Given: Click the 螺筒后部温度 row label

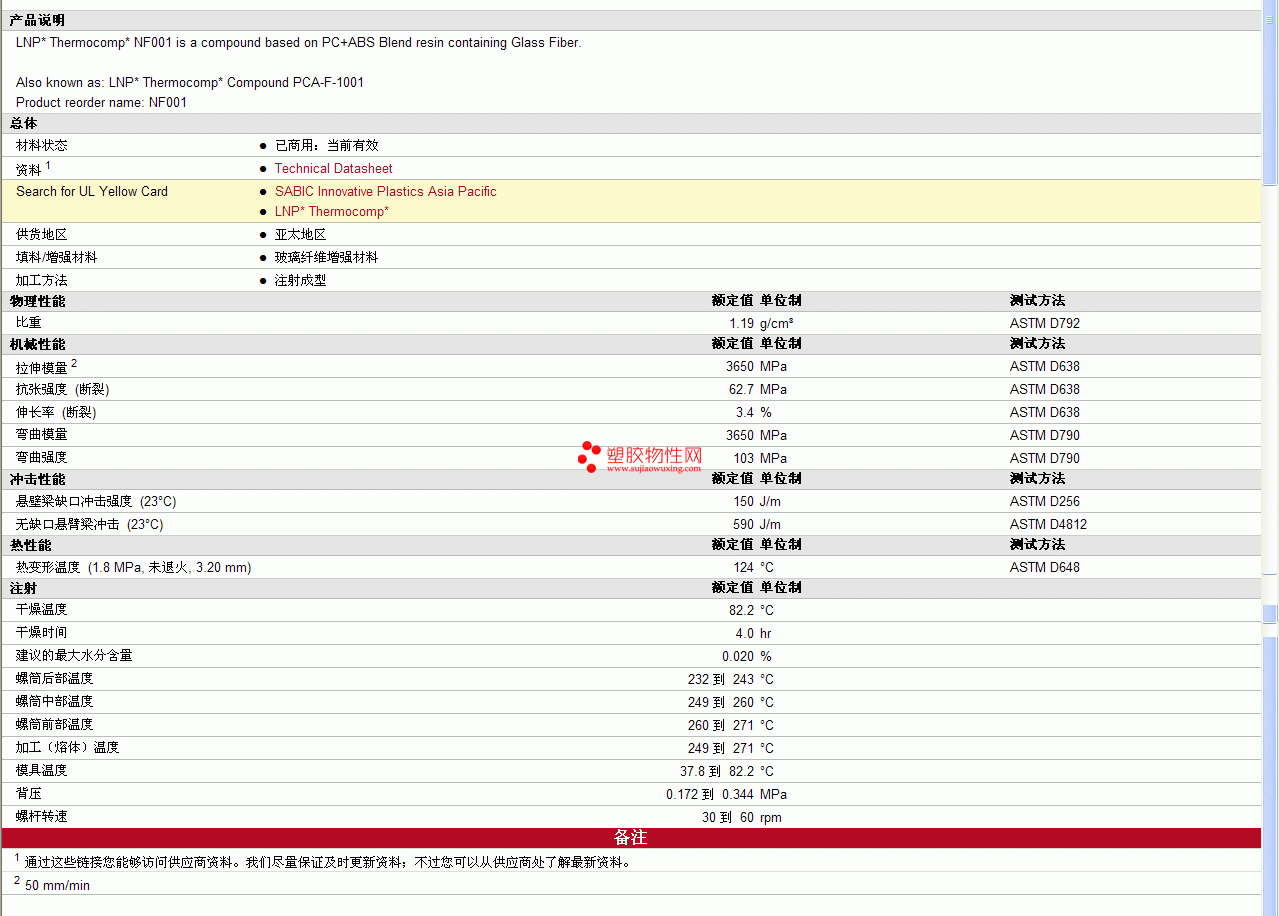Looking at the screenshot, I should coord(55,679).
